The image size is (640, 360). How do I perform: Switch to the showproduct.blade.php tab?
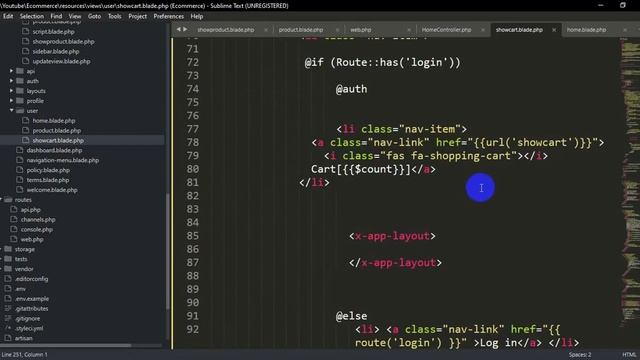point(226,30)
